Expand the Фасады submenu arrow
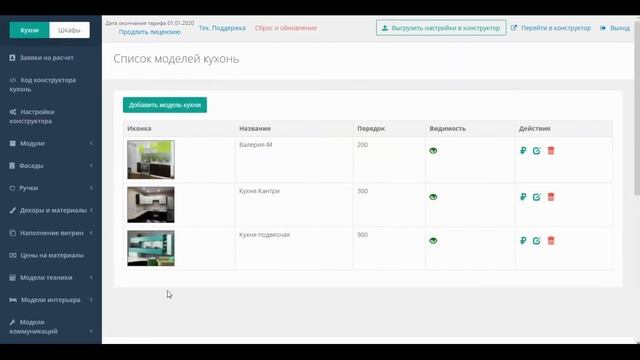 (x=91, y=166)
